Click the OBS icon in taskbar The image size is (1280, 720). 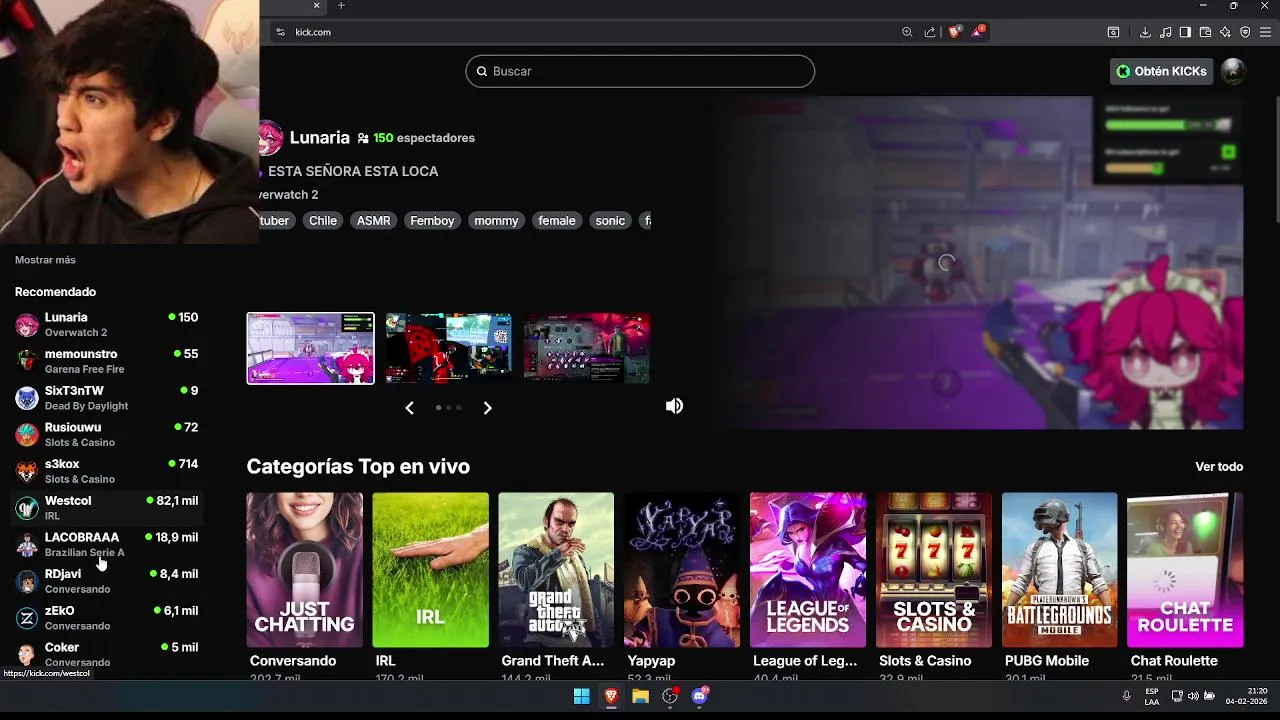[x=670, y=696]
